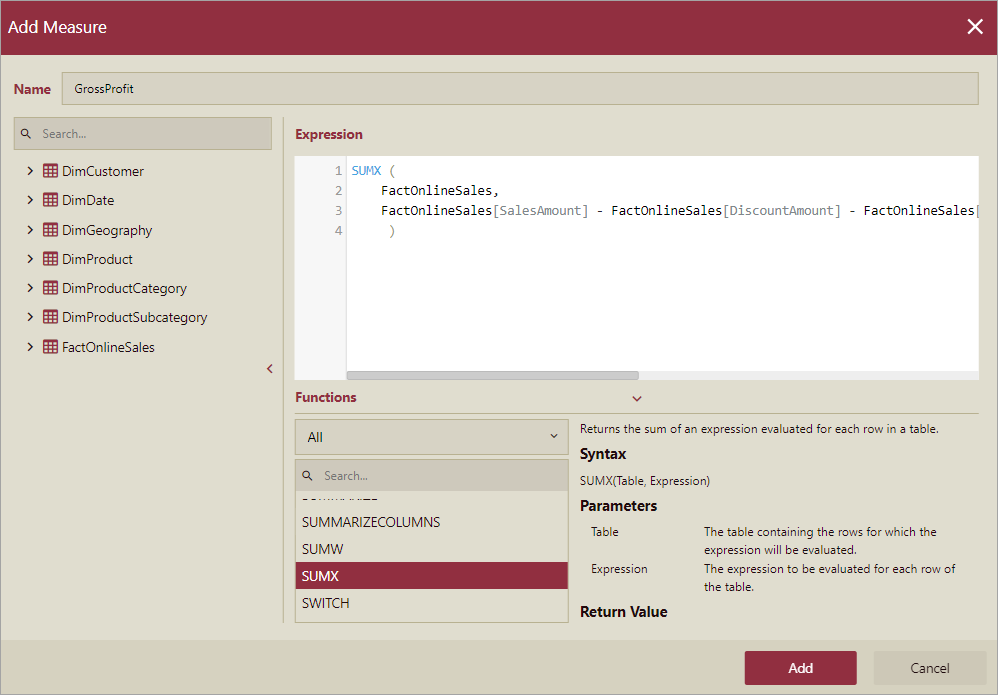The width and height of the screenshot is (998, 695).
Task: Click the DimCustomer table icon
Action: click(x=50, y=171)
